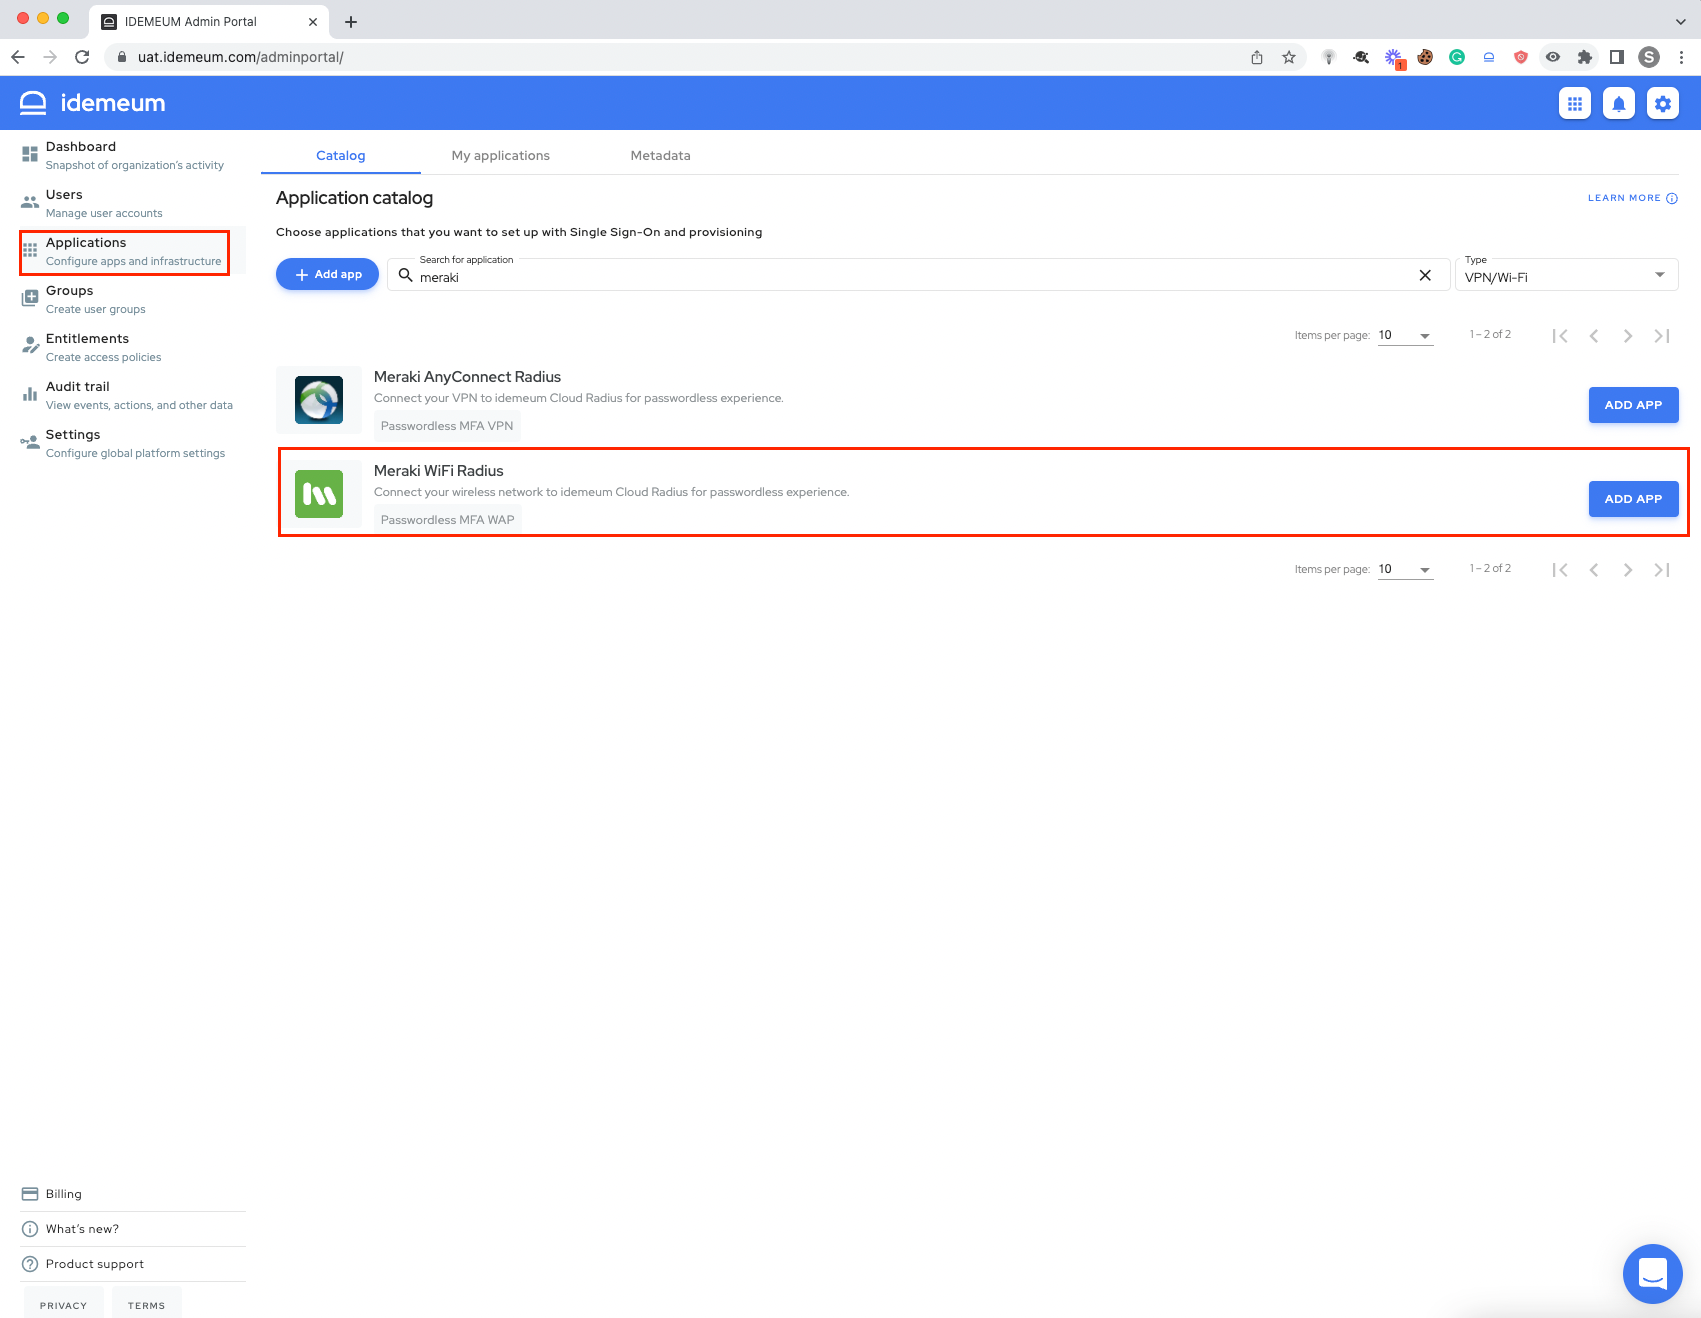Switch to My applications tab

click(501, 155)
